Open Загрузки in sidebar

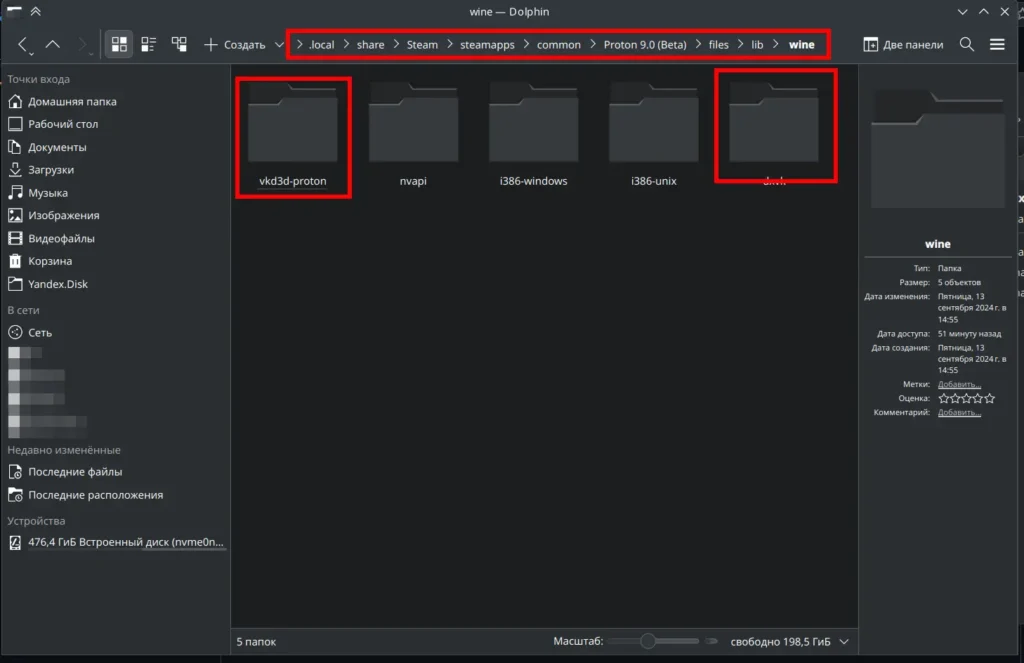pyautogui.click(x=116, y=170)
